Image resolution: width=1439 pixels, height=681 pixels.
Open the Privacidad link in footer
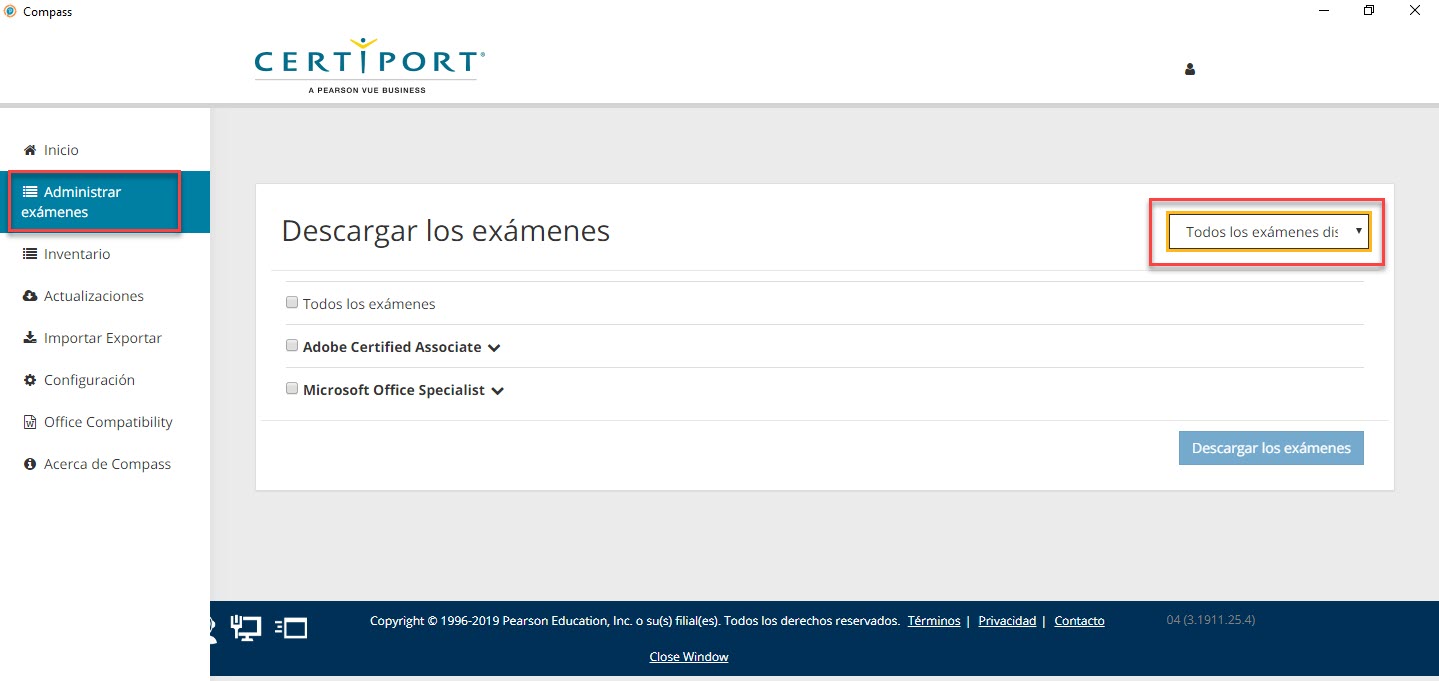[1007, 621]
